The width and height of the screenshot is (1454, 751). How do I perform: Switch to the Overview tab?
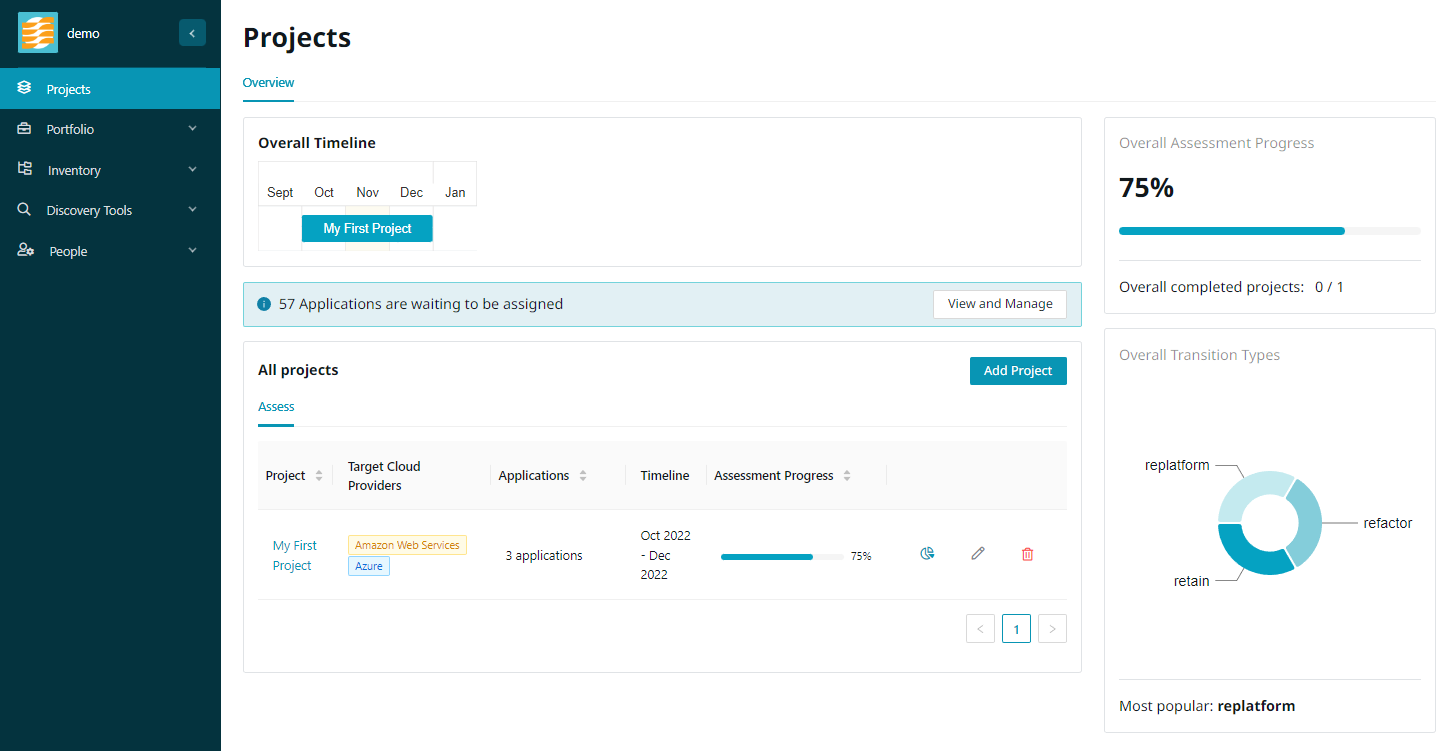pos(268,83)
